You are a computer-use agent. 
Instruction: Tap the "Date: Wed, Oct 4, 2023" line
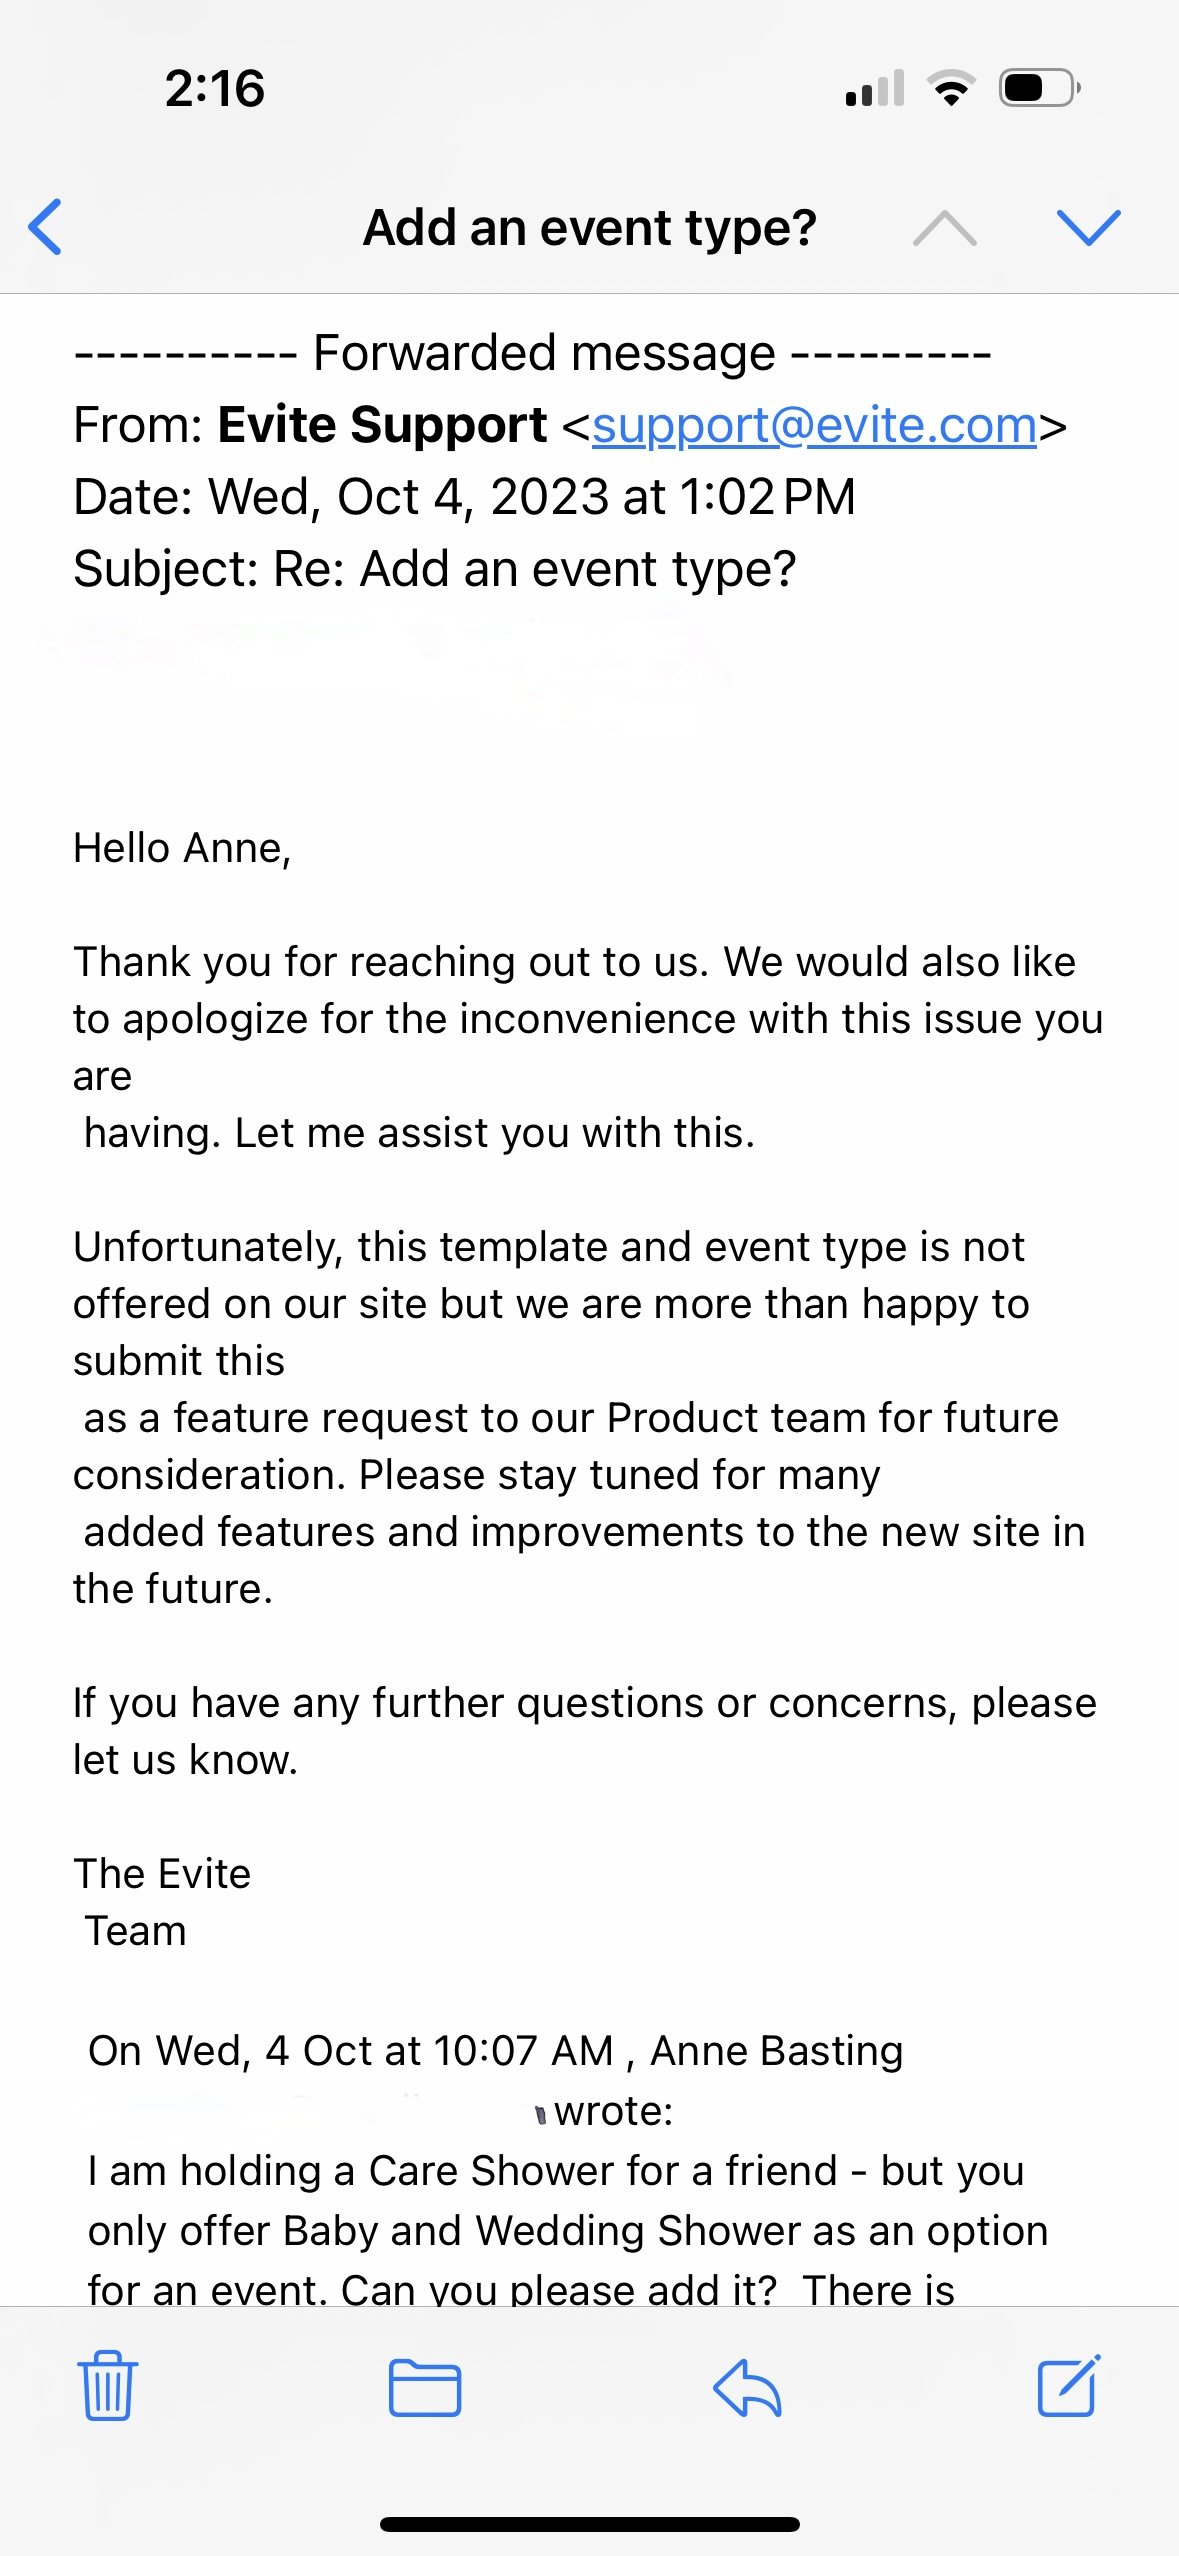[465, 497]
